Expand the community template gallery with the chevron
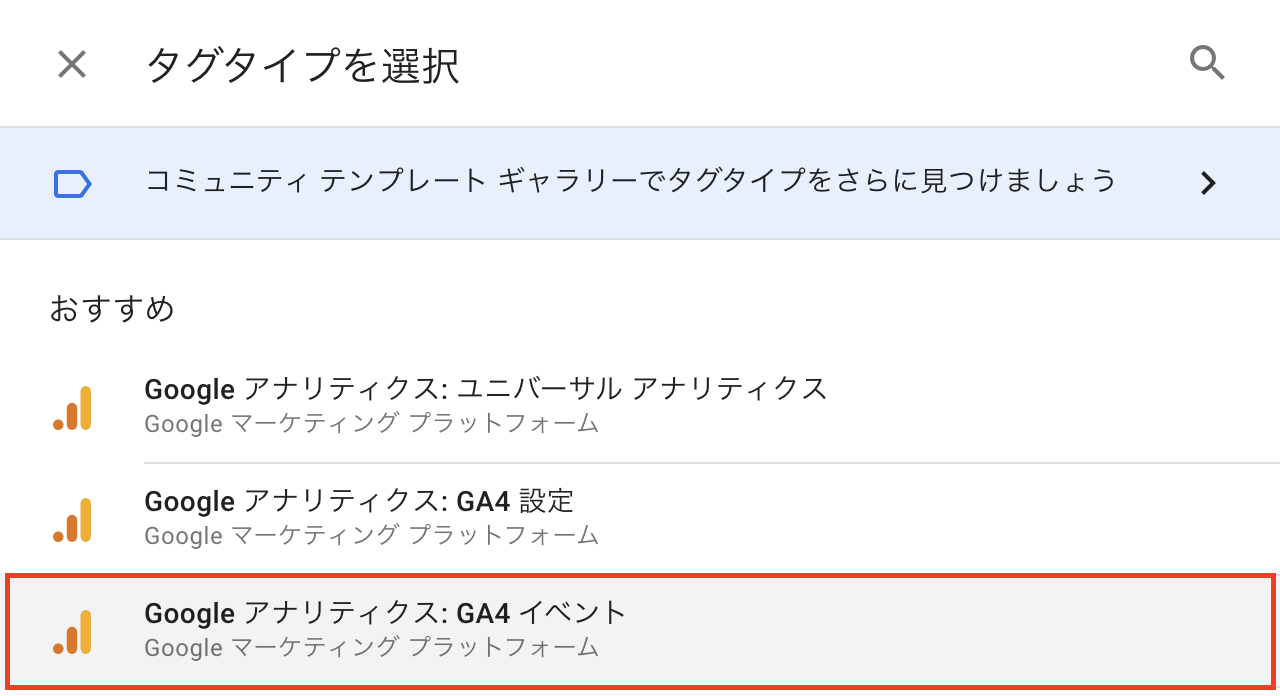 [x=1208, y=183]
